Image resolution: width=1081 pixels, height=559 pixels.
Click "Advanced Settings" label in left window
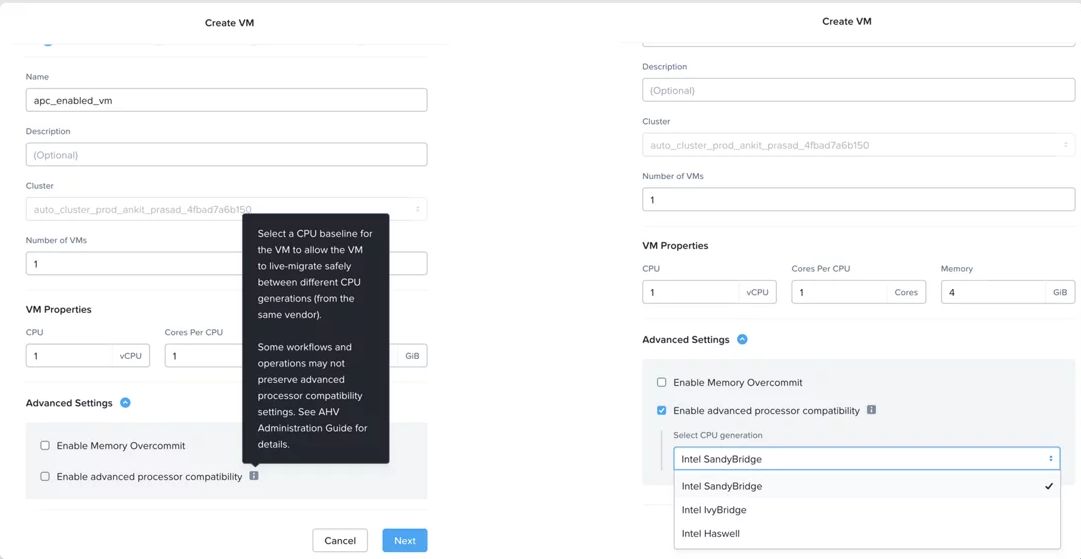click(69, 403)
